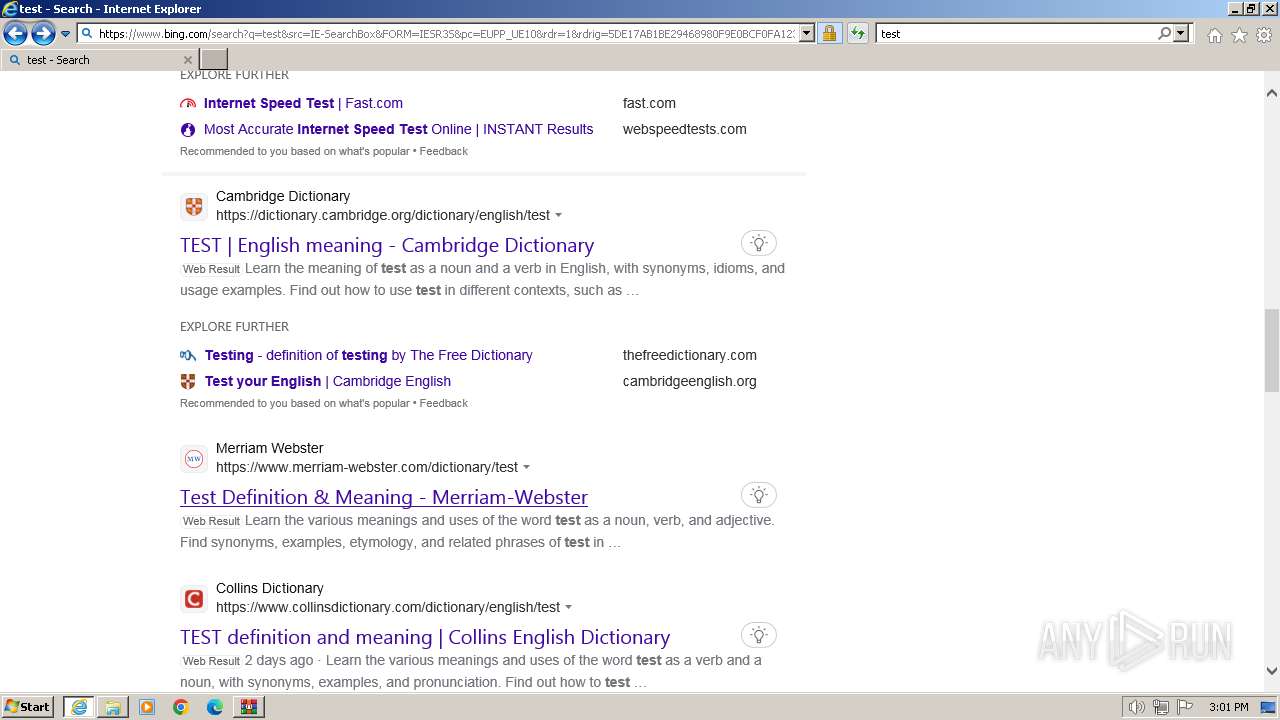Launch Microsoft Edge from the taskbar
Viewport: 1280px width, 720px height.
point(215,707)
